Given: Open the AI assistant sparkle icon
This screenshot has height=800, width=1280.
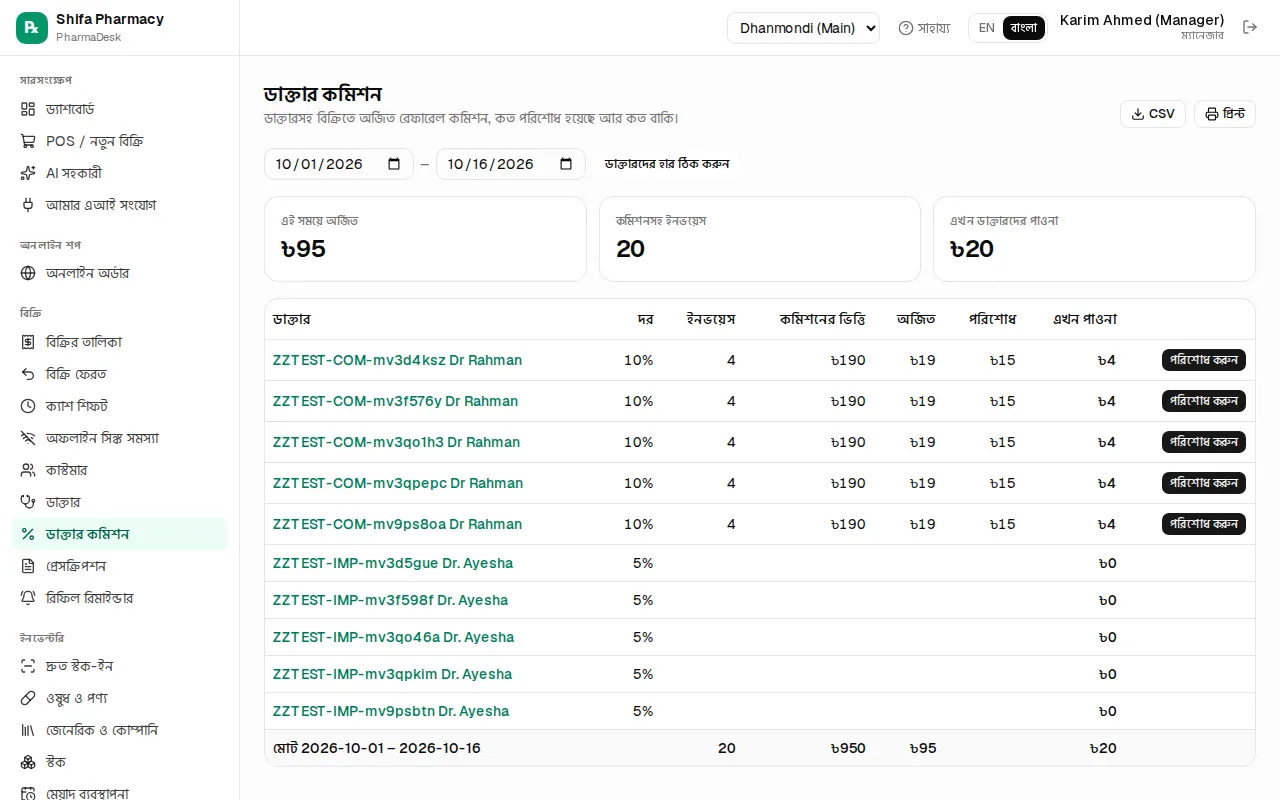Looking at the screenshot, I should coord(28,173).
